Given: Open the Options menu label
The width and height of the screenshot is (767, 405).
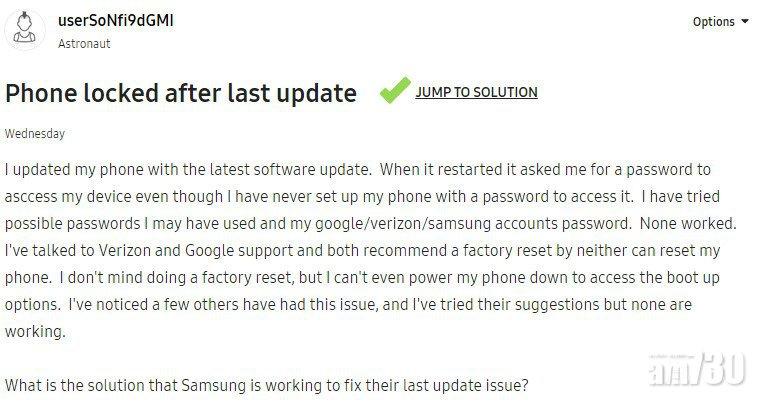Looking at the screenshot, I should [x=713, y=22].
